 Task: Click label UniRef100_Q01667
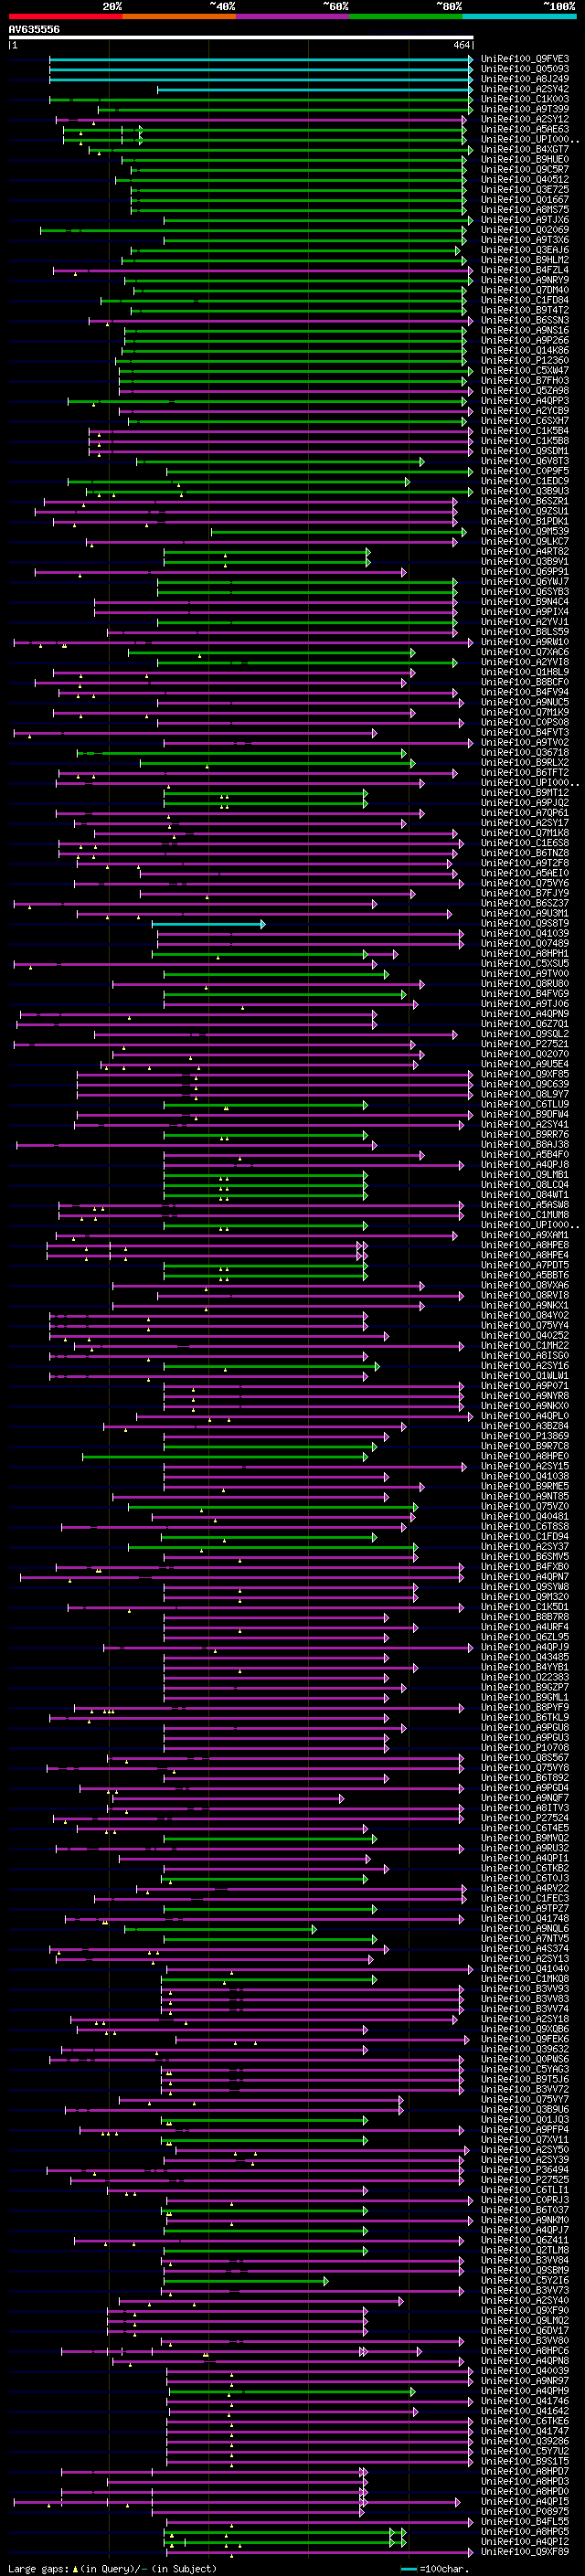(525, 199)
